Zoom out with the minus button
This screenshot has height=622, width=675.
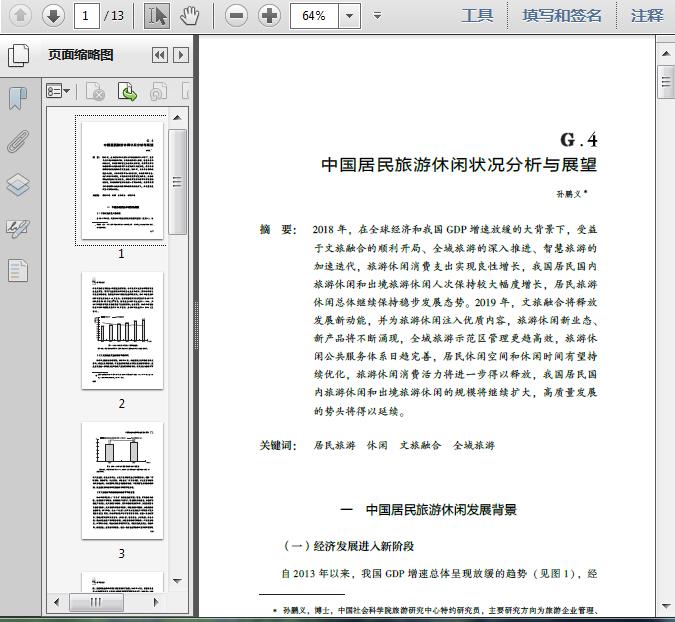pyautogui.click(x=236, y=16)
